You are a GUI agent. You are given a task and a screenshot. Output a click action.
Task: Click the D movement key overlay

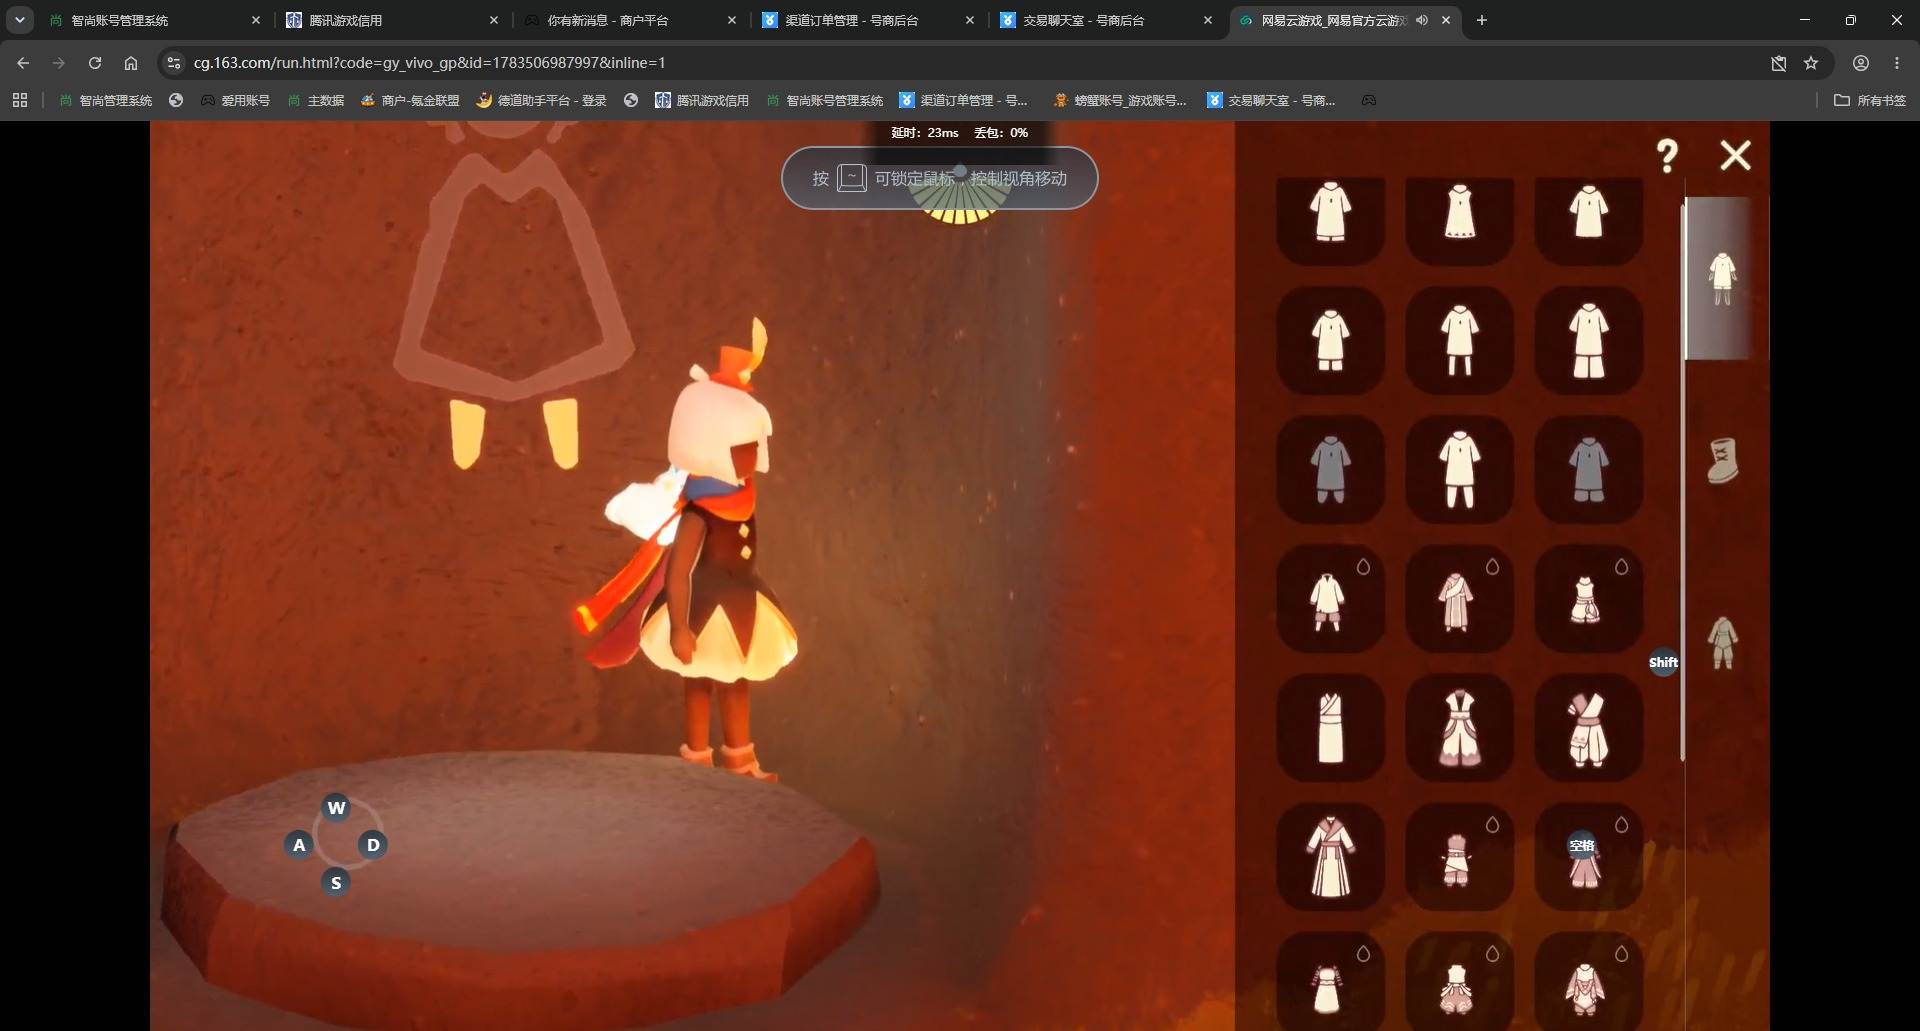coord(373,845)
